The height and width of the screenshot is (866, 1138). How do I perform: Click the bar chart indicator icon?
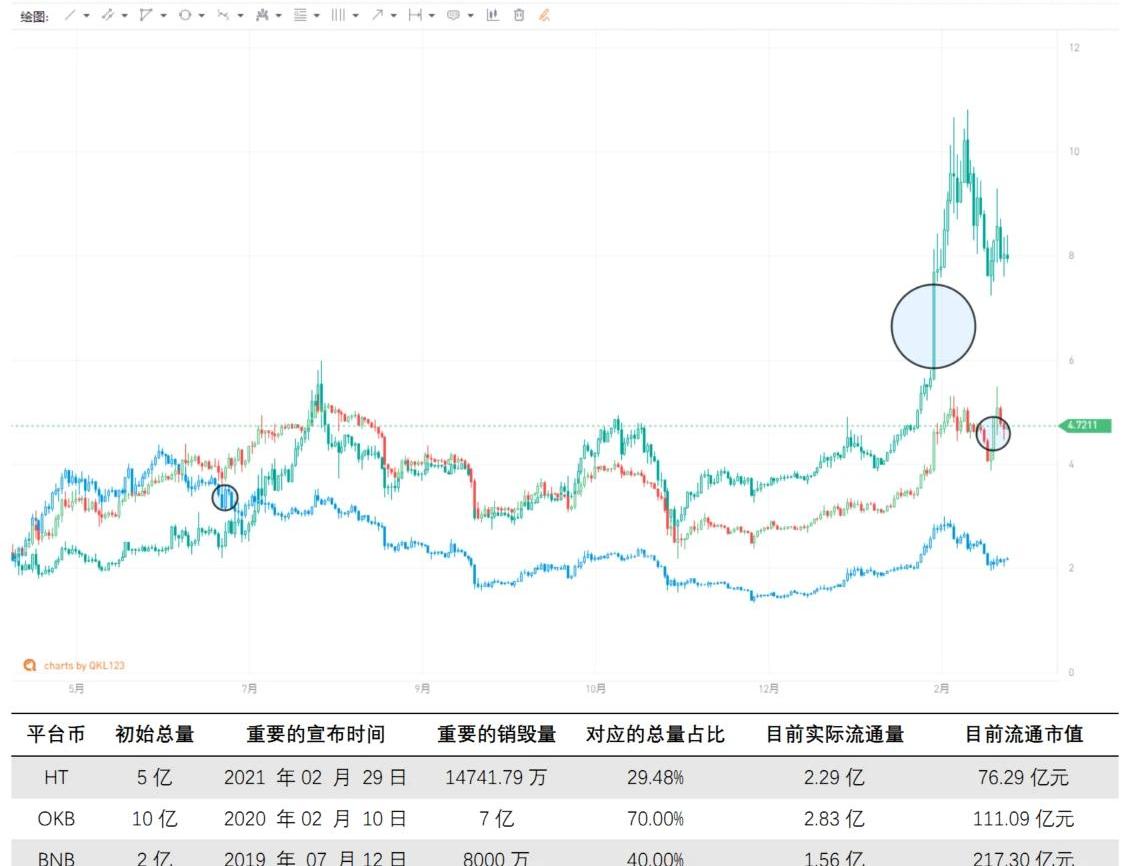click(493, 15)
